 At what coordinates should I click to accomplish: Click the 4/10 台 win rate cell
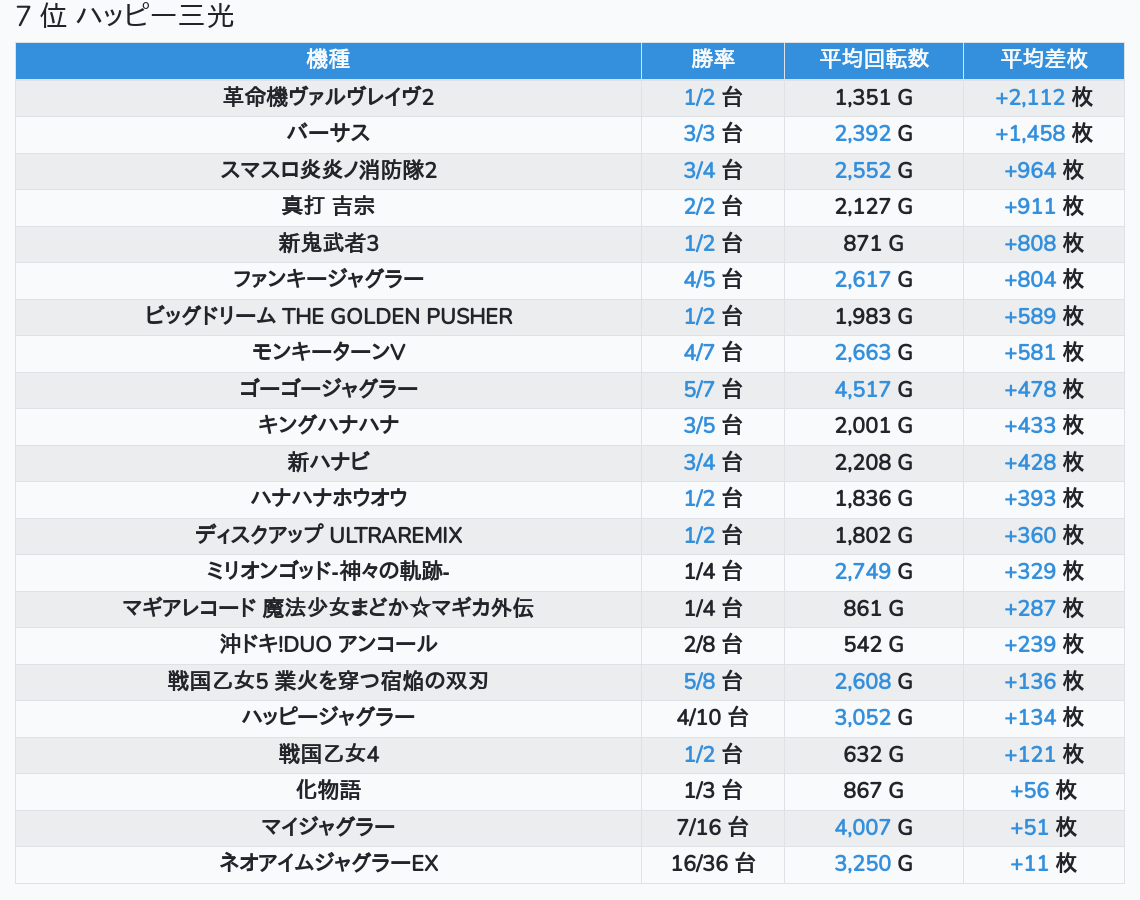(712, 718)
